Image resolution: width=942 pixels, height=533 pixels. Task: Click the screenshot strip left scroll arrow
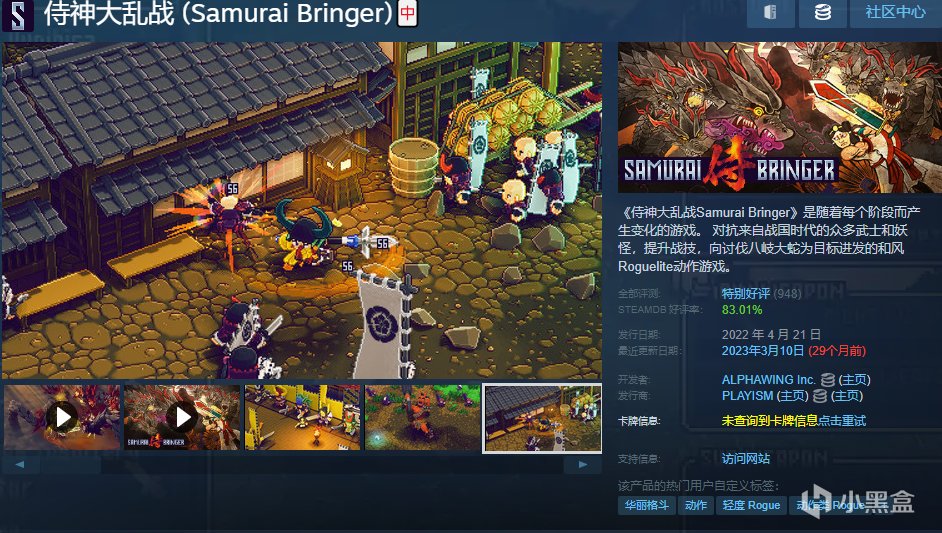coord(20,464)
